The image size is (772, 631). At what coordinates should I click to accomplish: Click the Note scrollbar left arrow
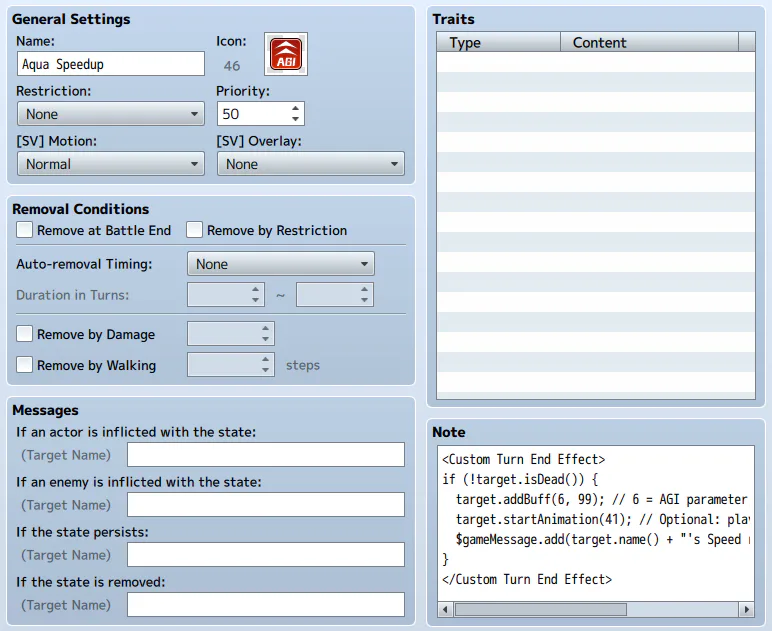[x=445, y=609]
